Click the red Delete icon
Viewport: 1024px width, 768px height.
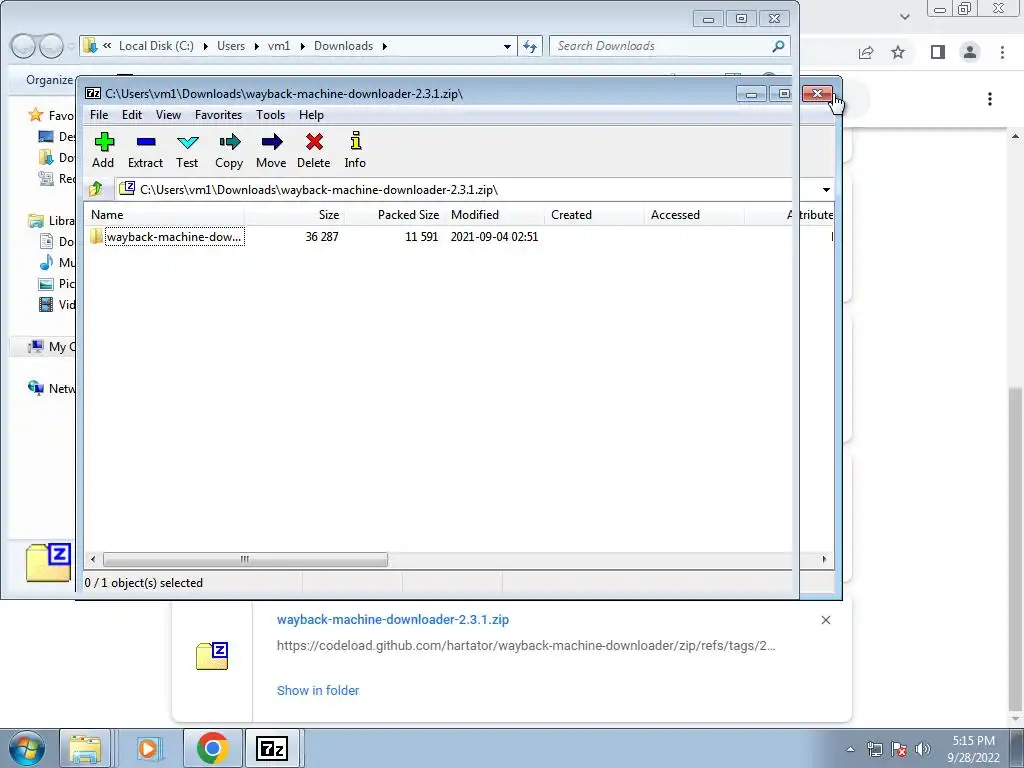point(313,150)
